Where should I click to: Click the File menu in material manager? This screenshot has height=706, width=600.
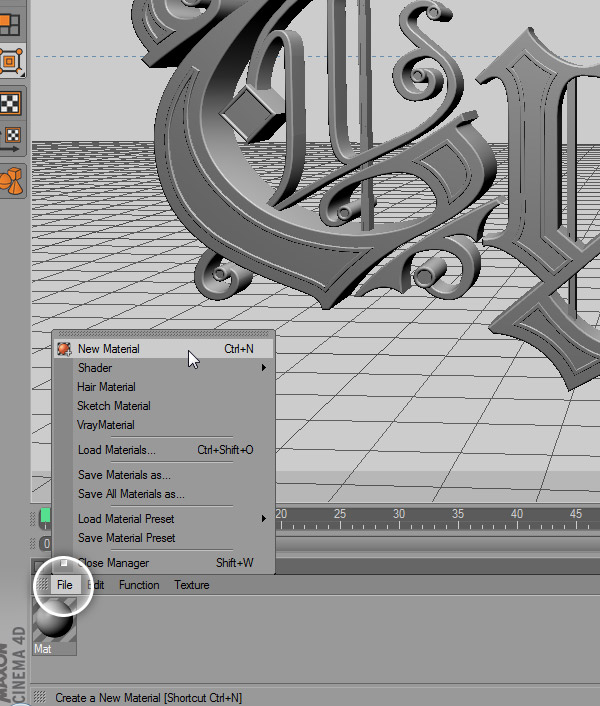[65, 585]
